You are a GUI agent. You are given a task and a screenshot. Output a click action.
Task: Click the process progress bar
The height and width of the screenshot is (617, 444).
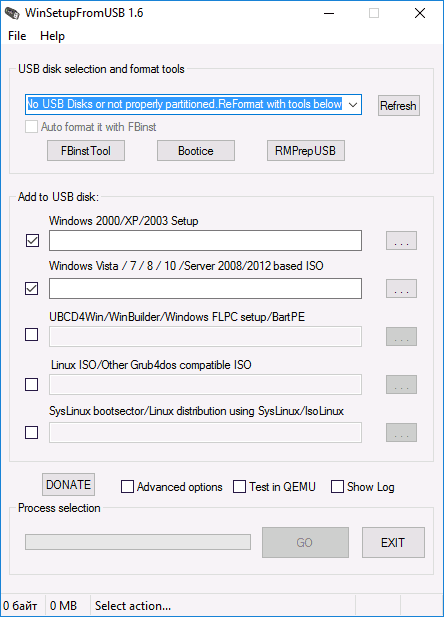point(138,542)
